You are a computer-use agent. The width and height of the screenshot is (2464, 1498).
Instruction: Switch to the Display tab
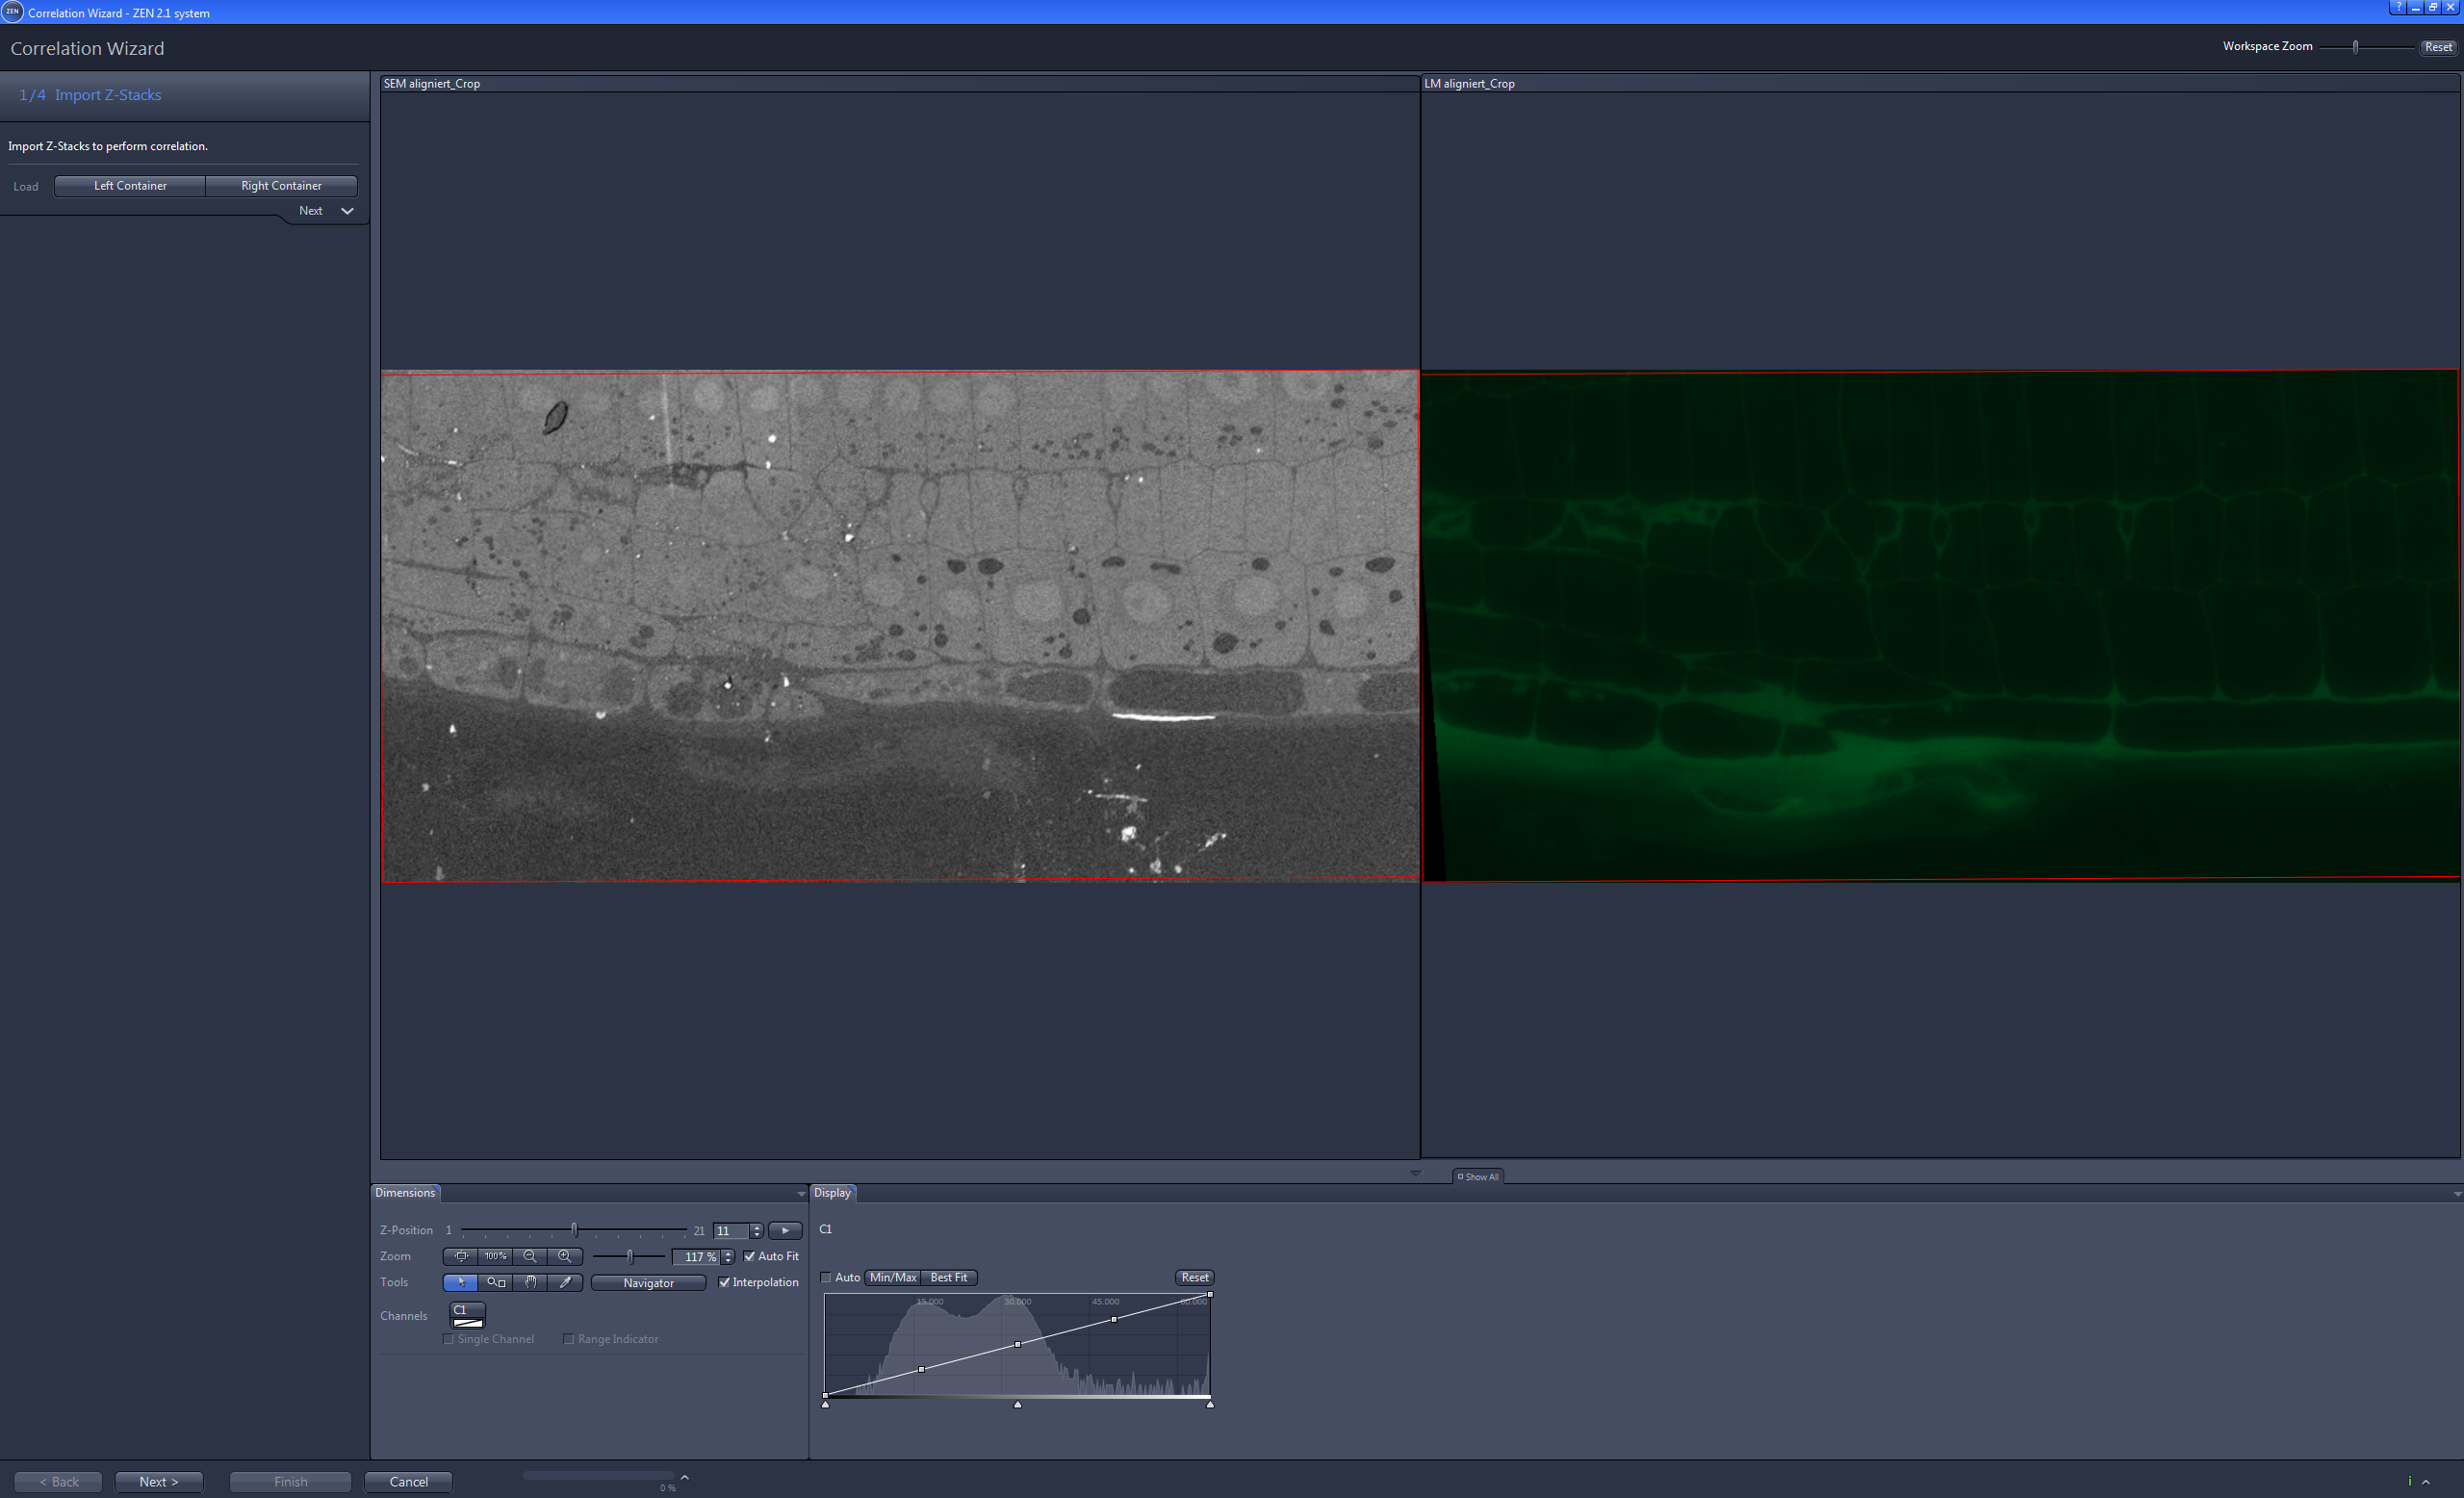(833, 1193)
